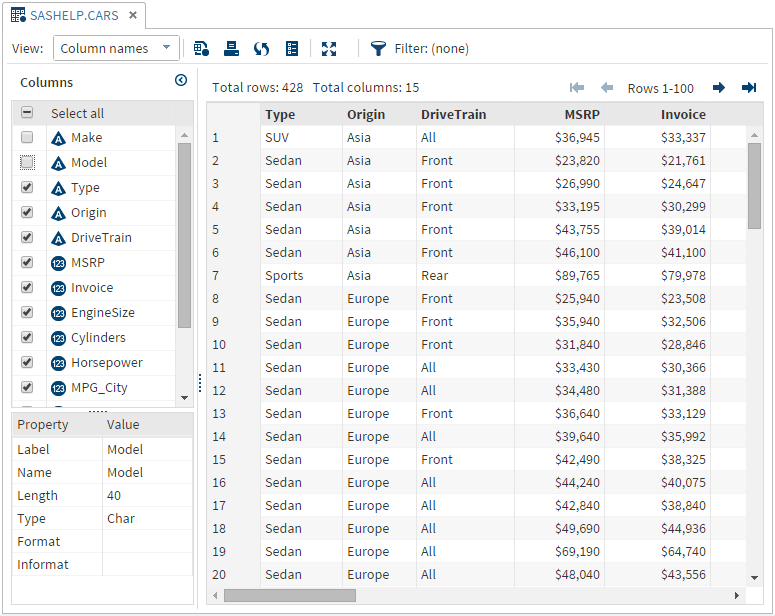
Task: Go to next page of rows
Action: click(x=718, y=88)
